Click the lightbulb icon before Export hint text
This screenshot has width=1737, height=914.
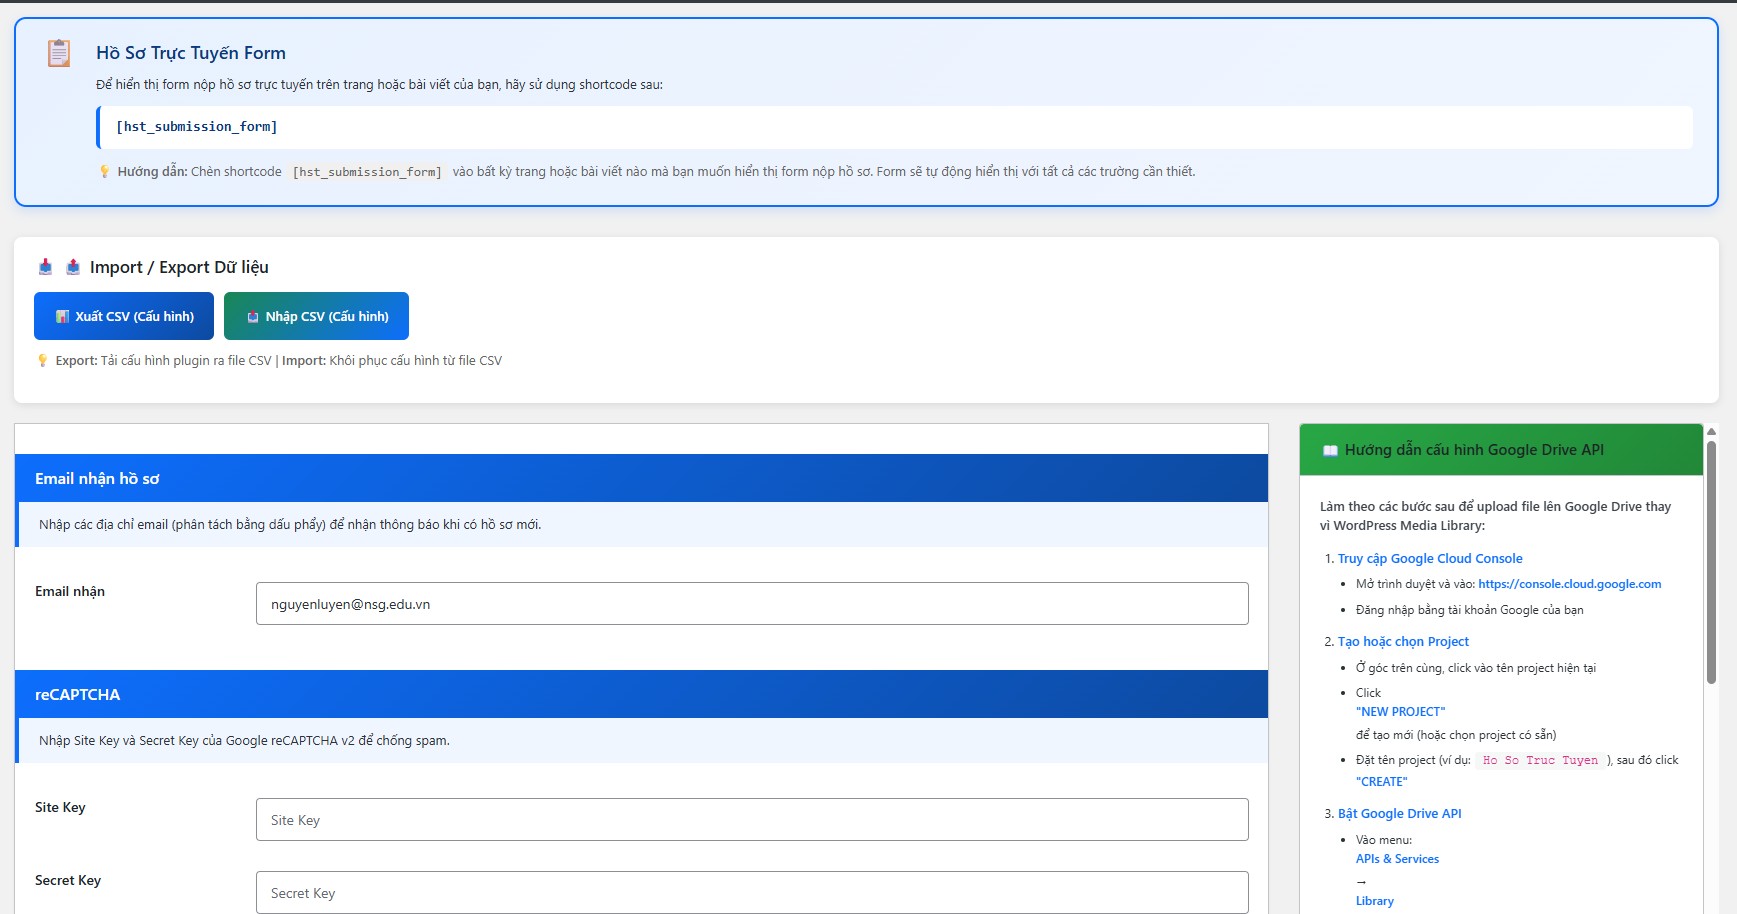tap(42, 361)
